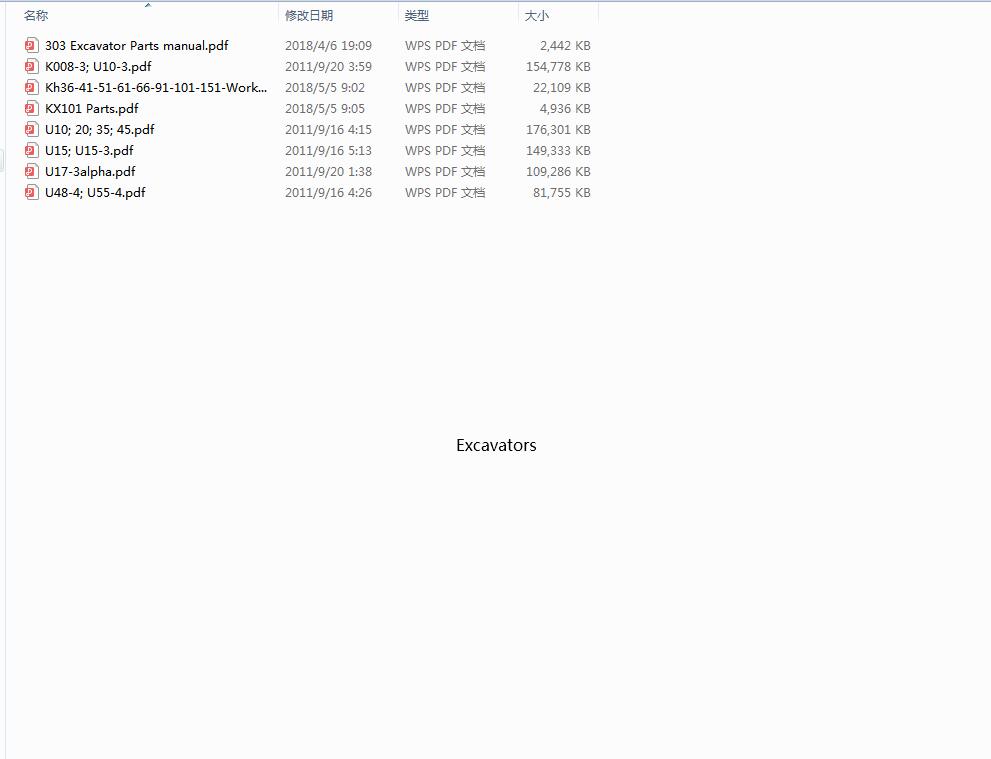Toggle sort arrow above the 名称 column
Screen dimensions: 991x759
148,6
